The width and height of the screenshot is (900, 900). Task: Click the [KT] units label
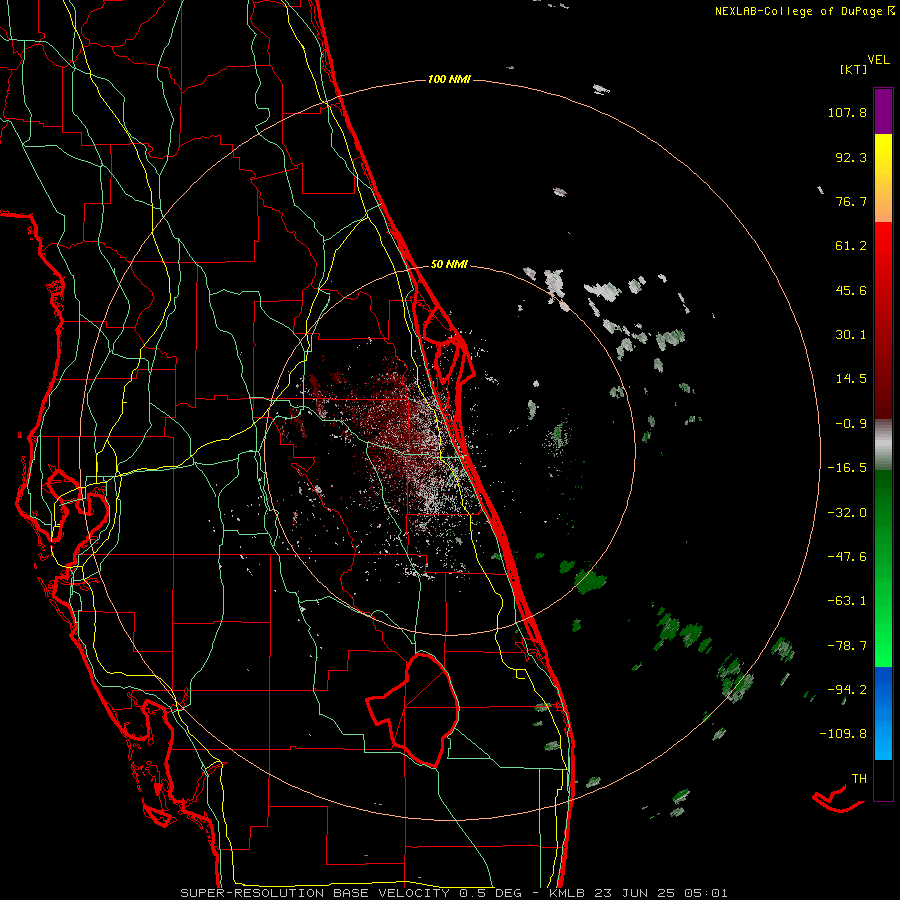click(x=853, y=69)
